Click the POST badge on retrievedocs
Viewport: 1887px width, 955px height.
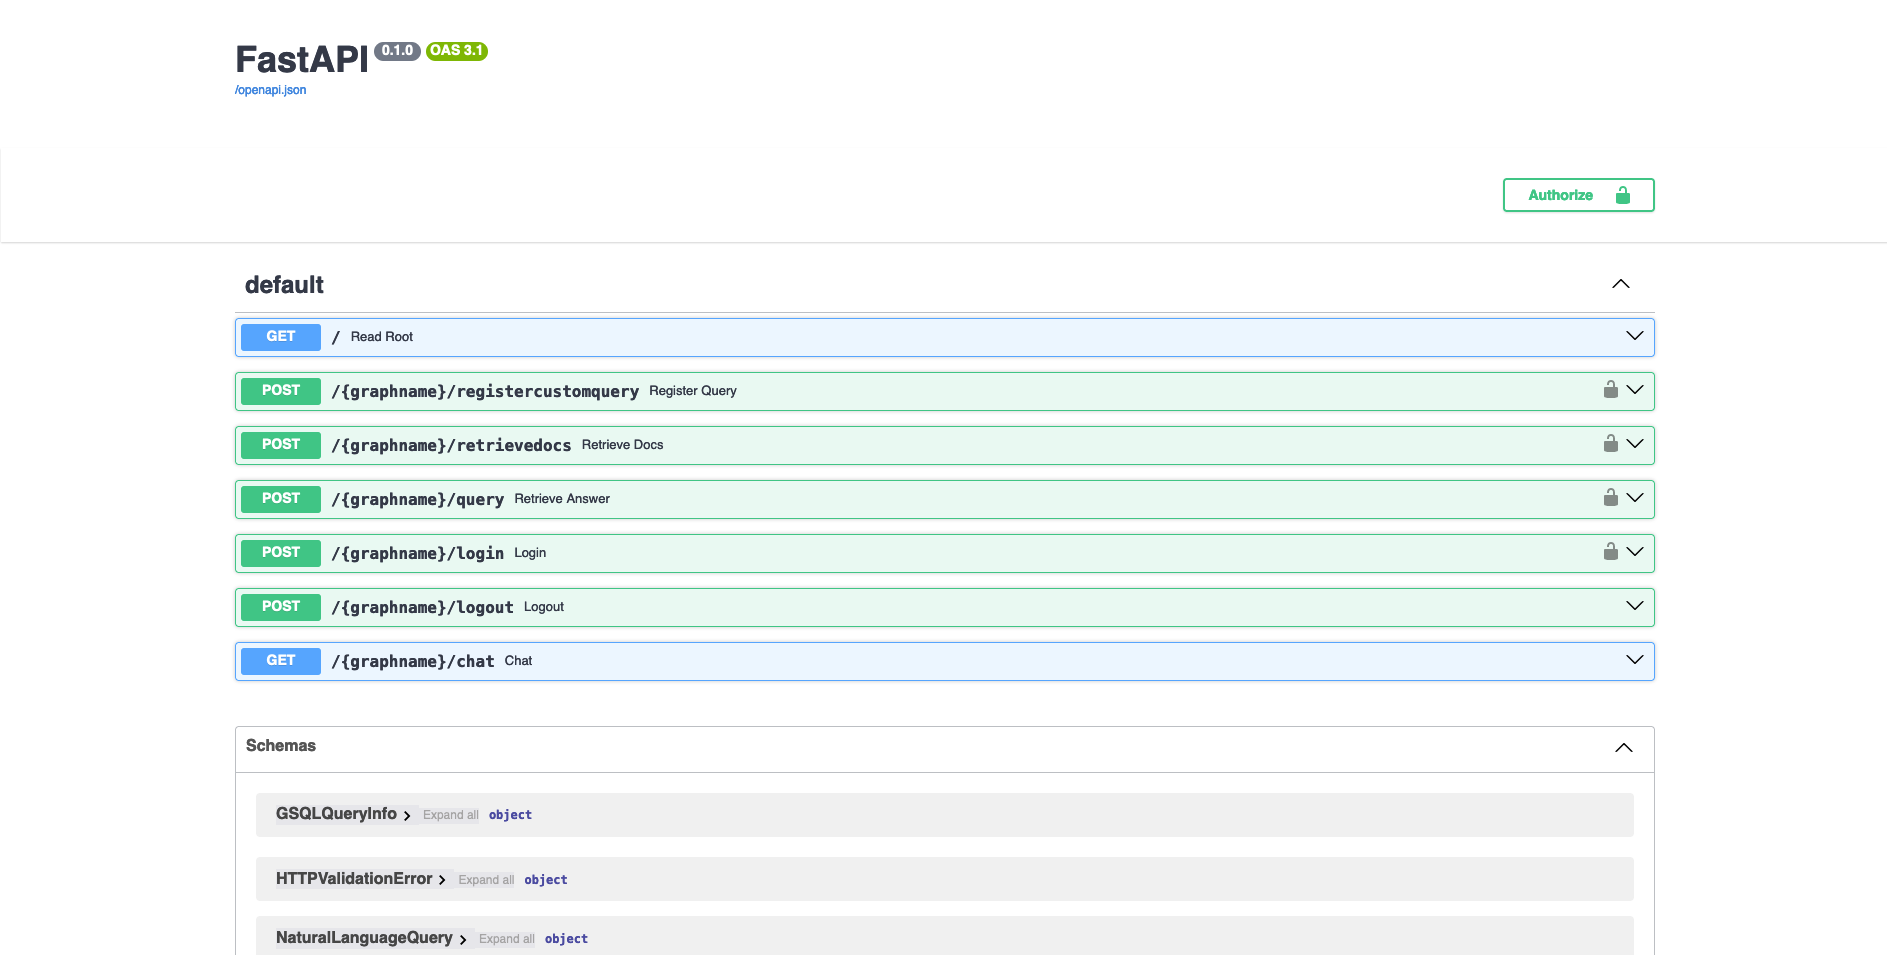(x=281, y=445)
